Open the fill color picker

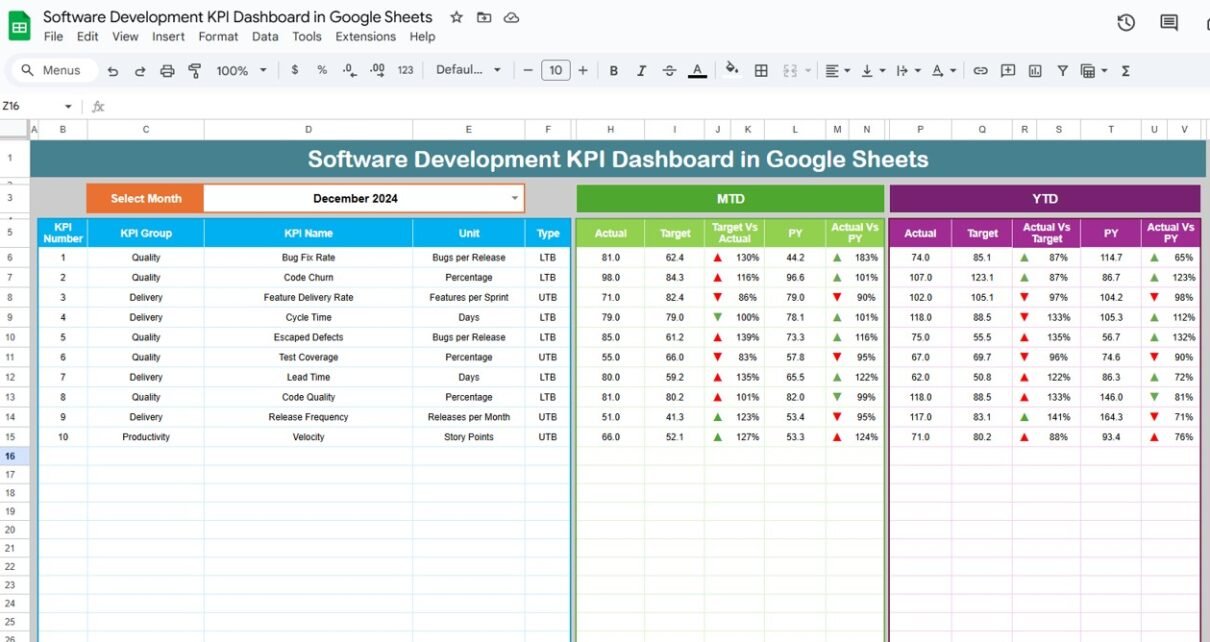pos(731,71)
